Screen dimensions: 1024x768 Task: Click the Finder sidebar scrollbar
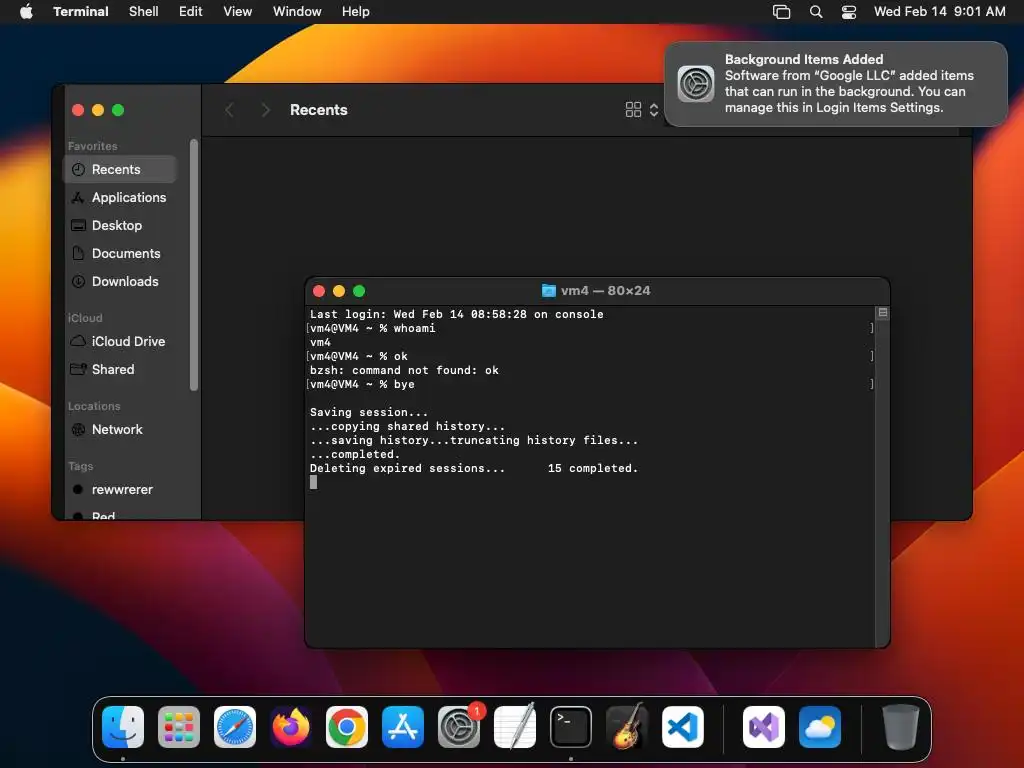coord(193,265)
